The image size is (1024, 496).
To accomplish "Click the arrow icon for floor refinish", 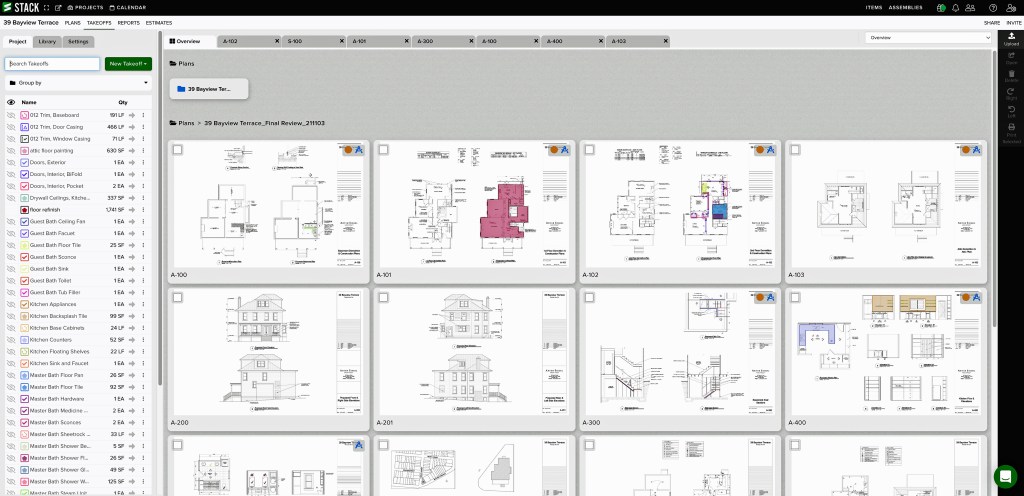I will tap(132, 210).
